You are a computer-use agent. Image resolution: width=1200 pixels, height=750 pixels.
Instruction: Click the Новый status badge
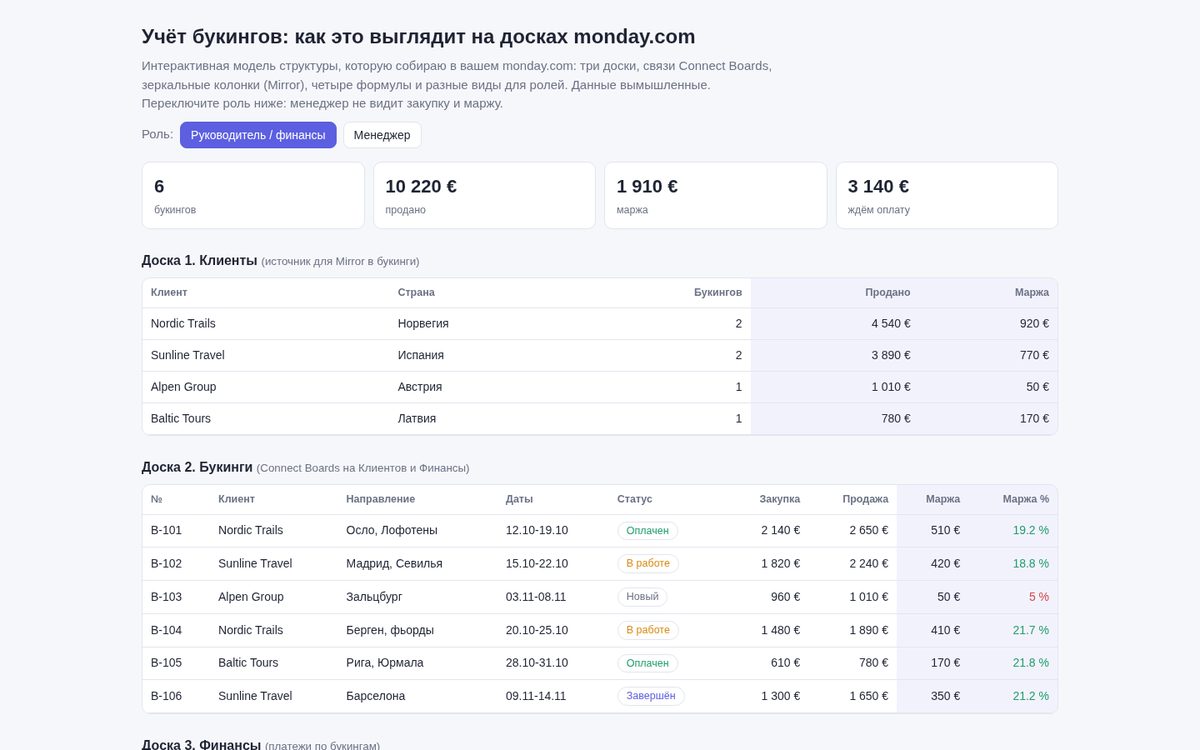coord(642,597)
